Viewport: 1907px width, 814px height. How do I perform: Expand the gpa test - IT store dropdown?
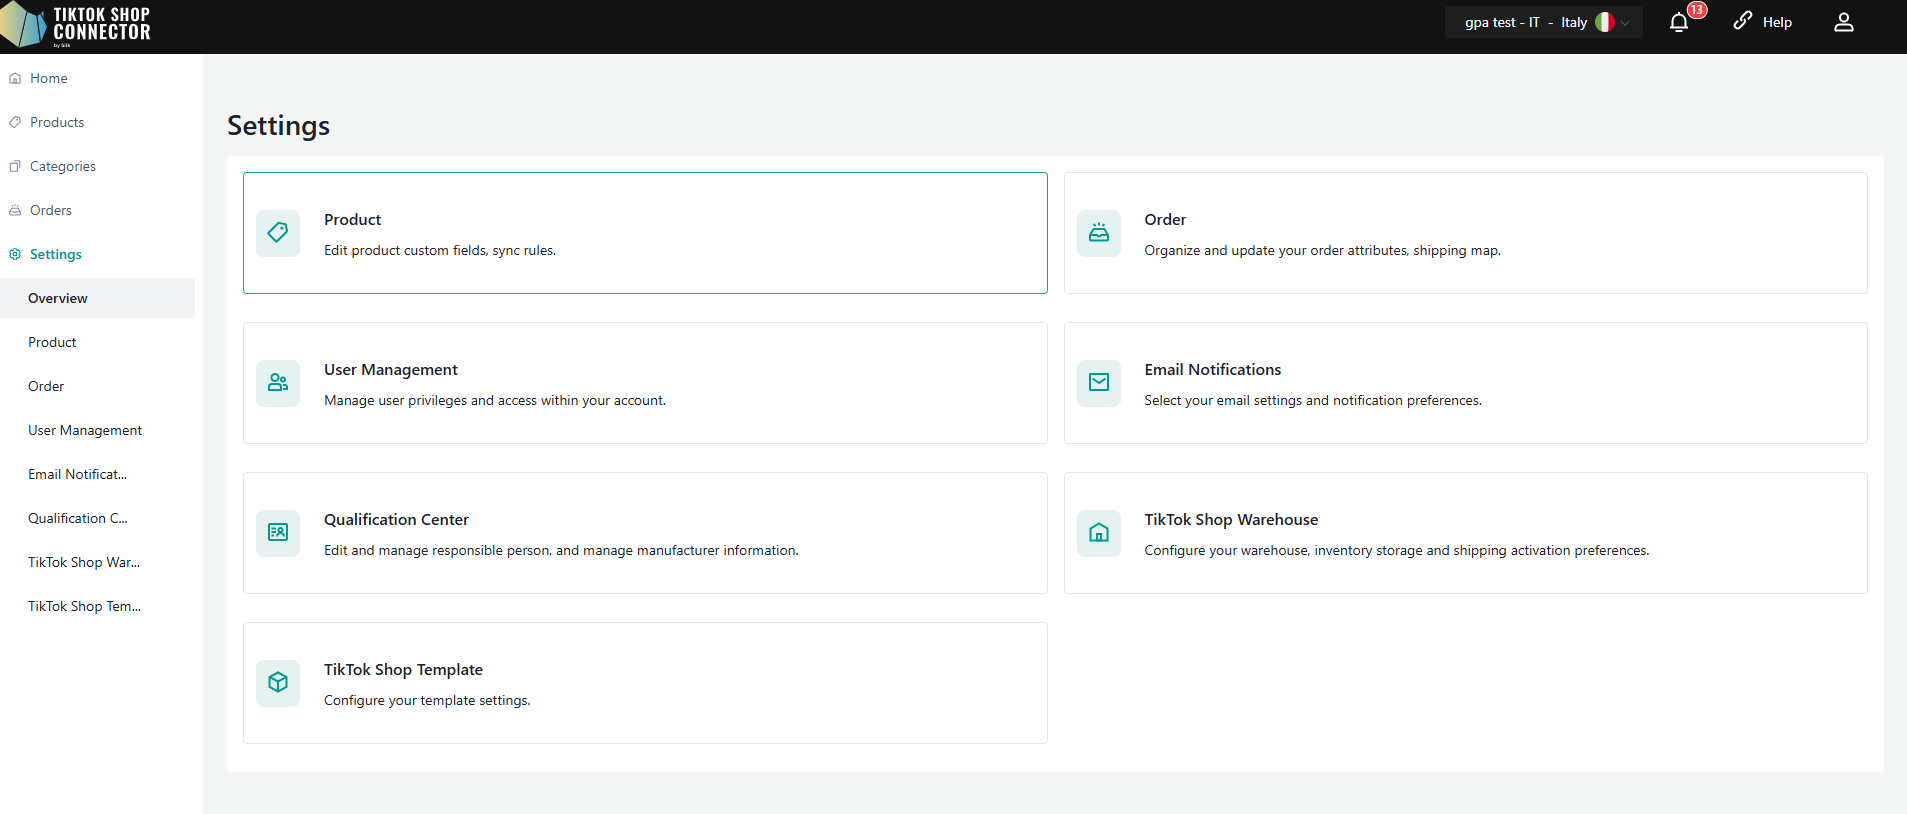1543,22
